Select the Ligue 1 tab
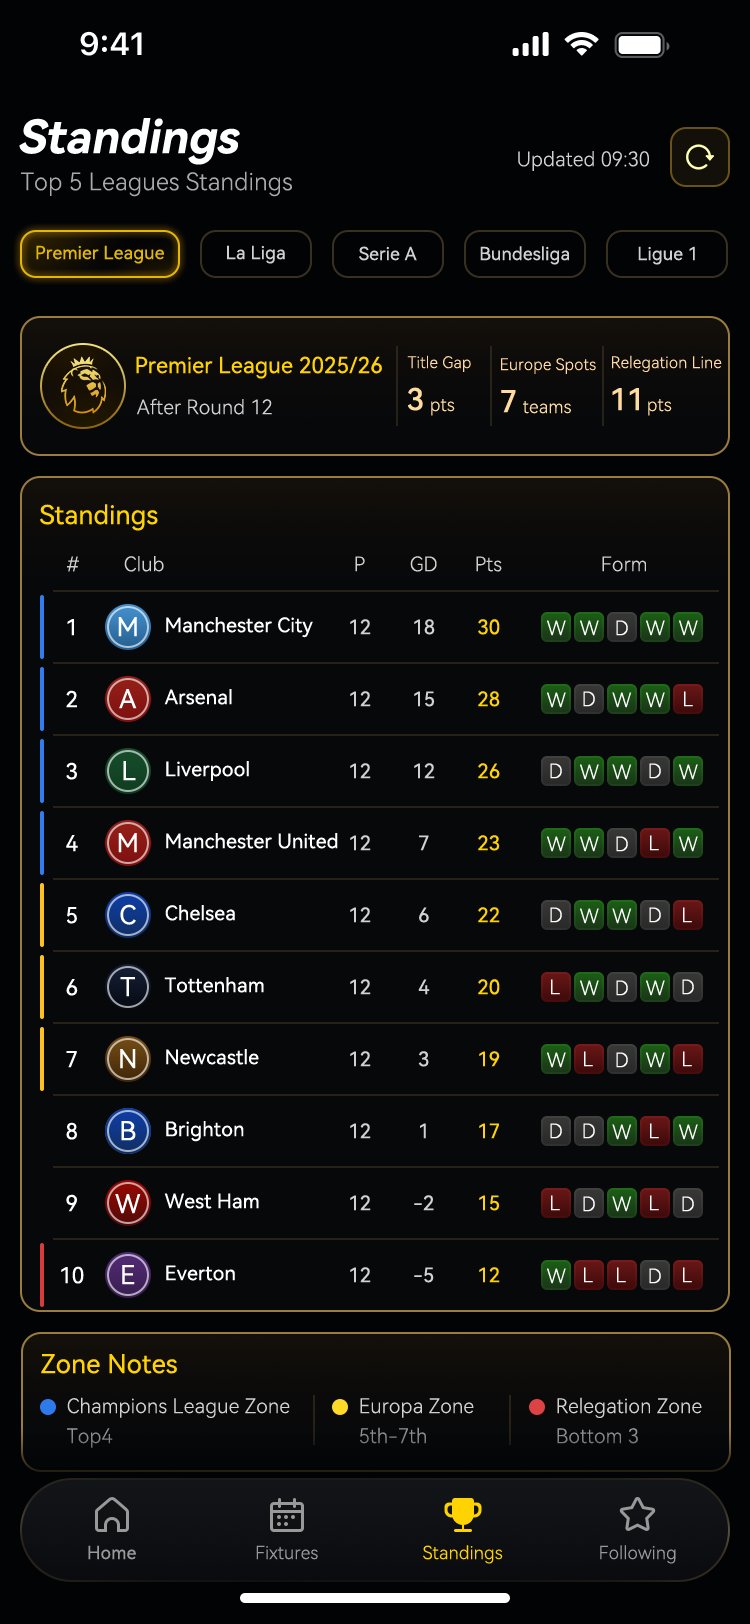 [667, 254]
